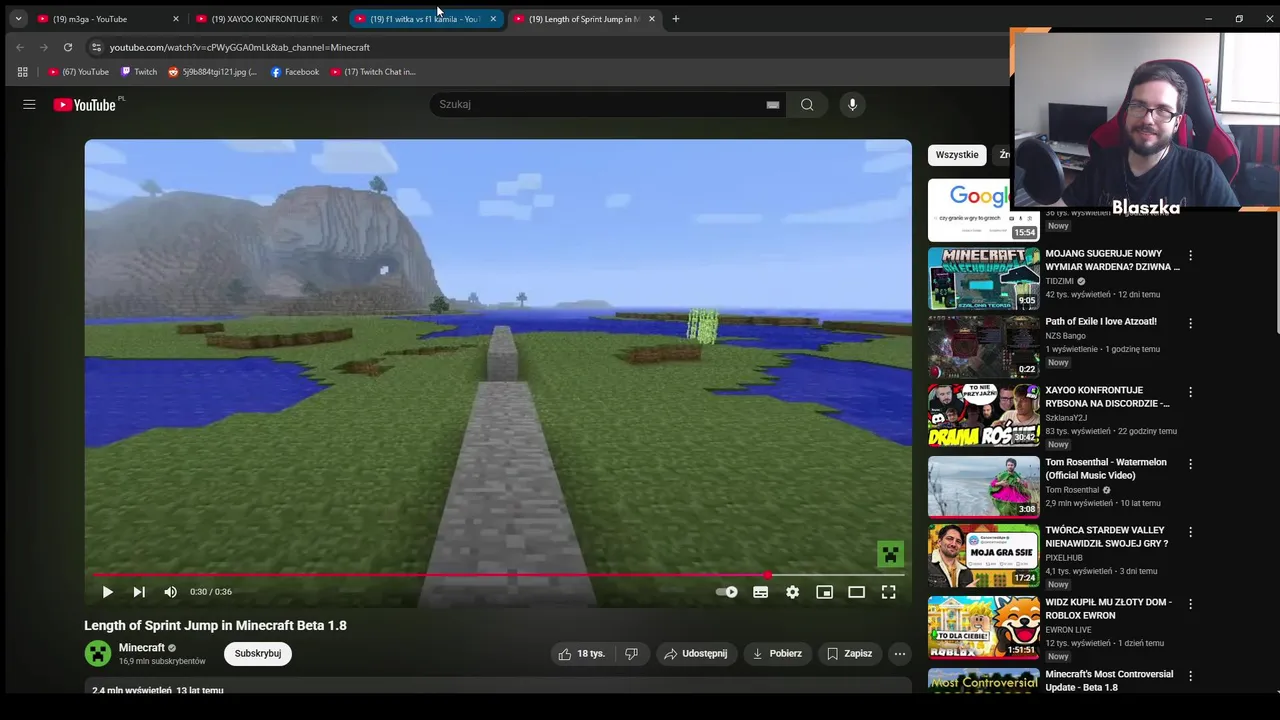
Task: Go to YouTube home via logo
Action: click(85, 104)
